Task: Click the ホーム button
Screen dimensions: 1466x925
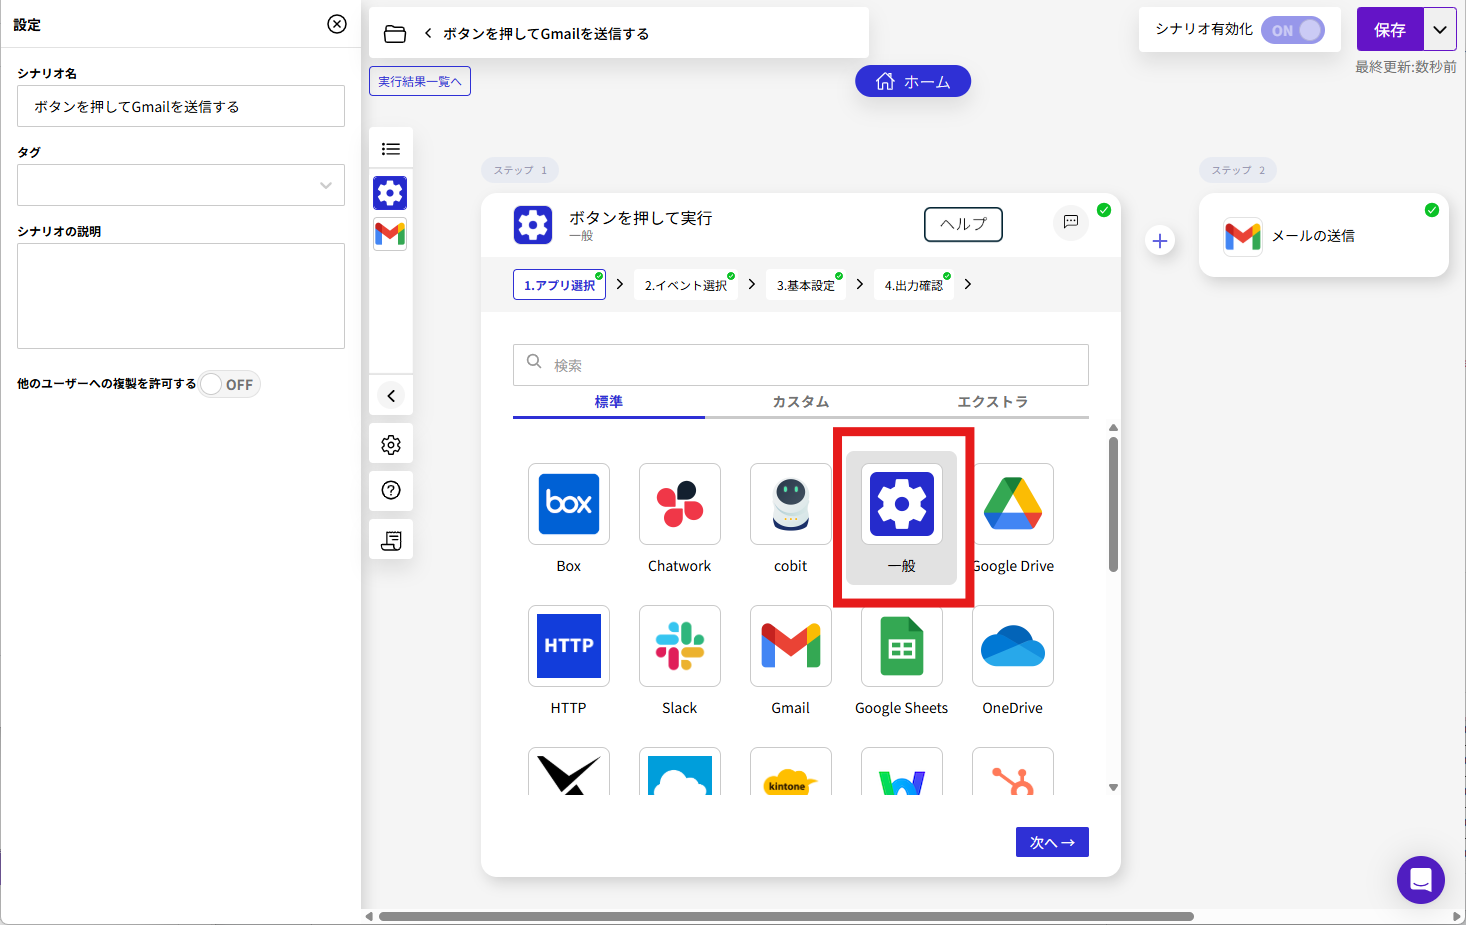Action: 913,81
